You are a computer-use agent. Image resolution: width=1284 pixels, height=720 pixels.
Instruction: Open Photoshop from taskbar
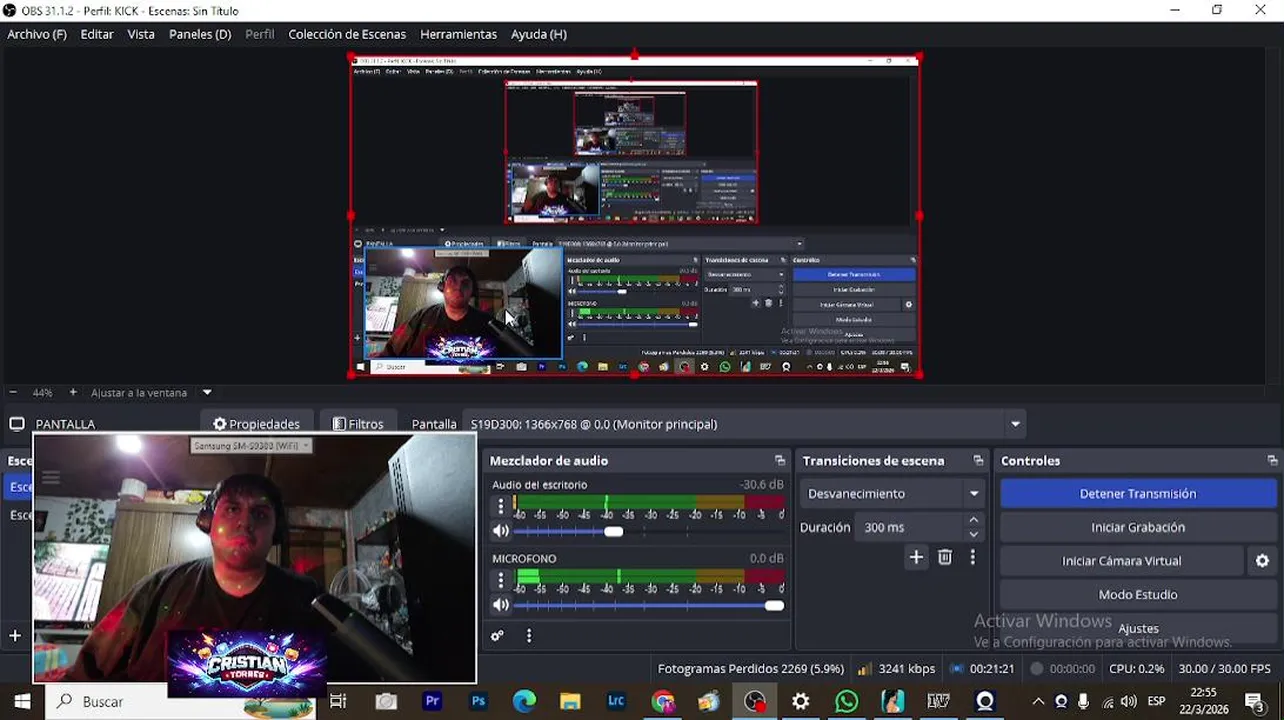tap(478, 701)
